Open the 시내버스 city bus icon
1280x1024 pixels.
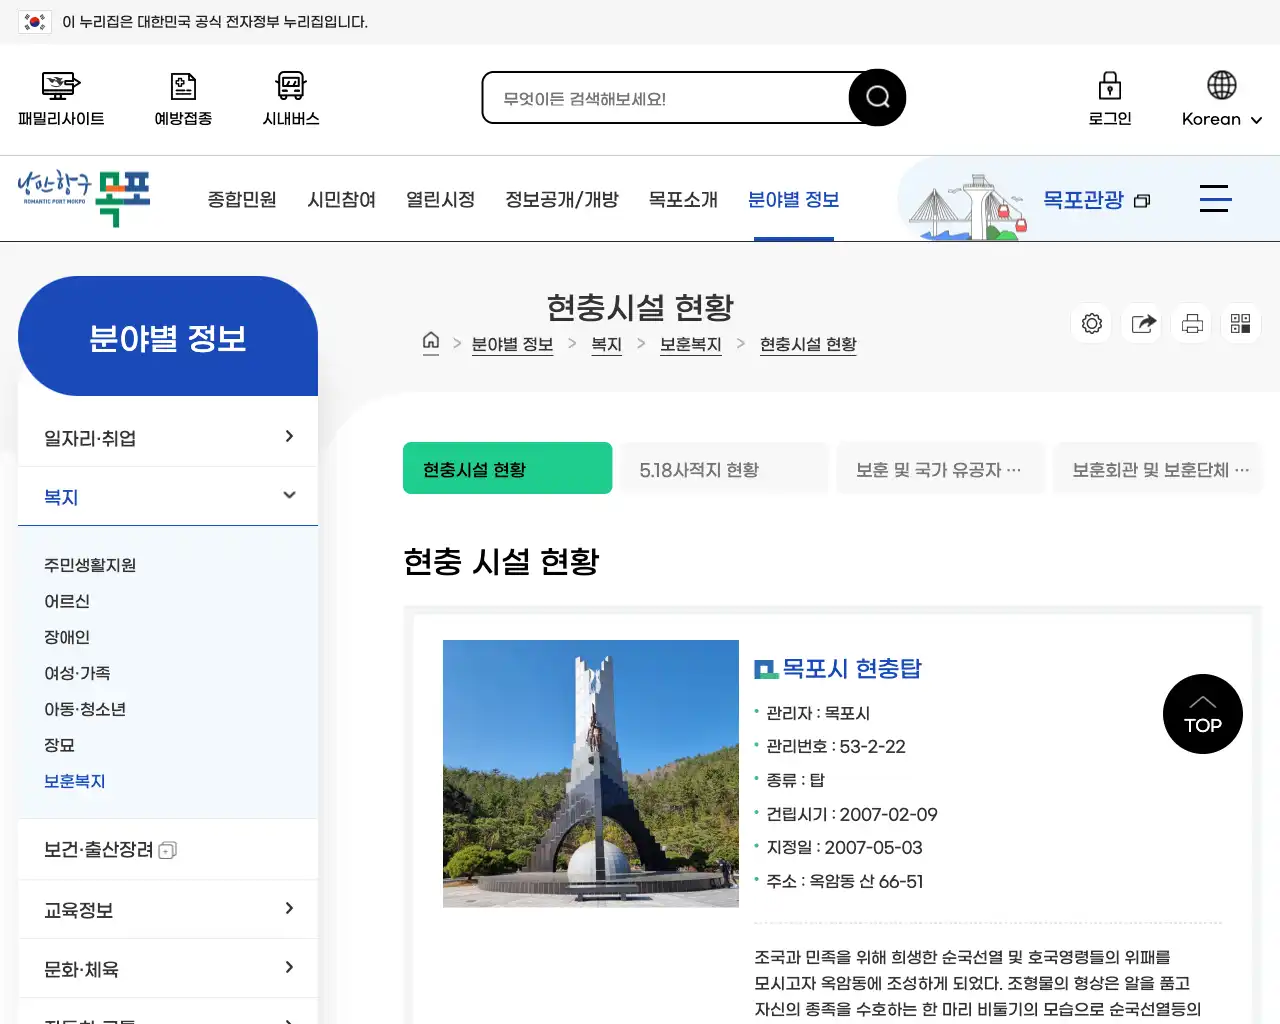[x=289, y=97]
